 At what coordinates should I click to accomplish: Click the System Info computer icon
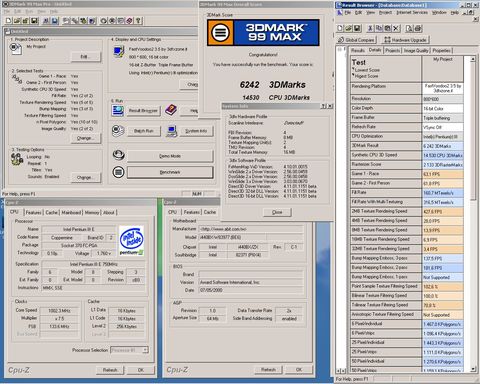172,131
